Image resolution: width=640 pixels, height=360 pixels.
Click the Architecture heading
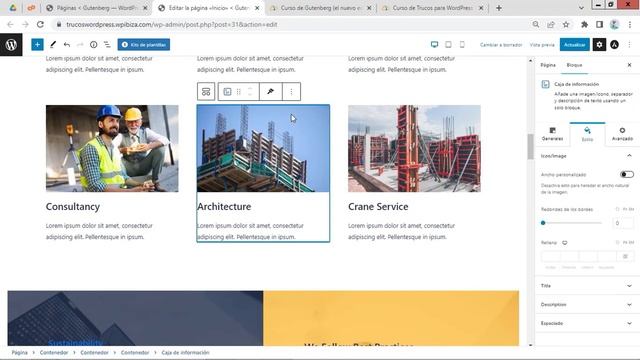point(224,207)
